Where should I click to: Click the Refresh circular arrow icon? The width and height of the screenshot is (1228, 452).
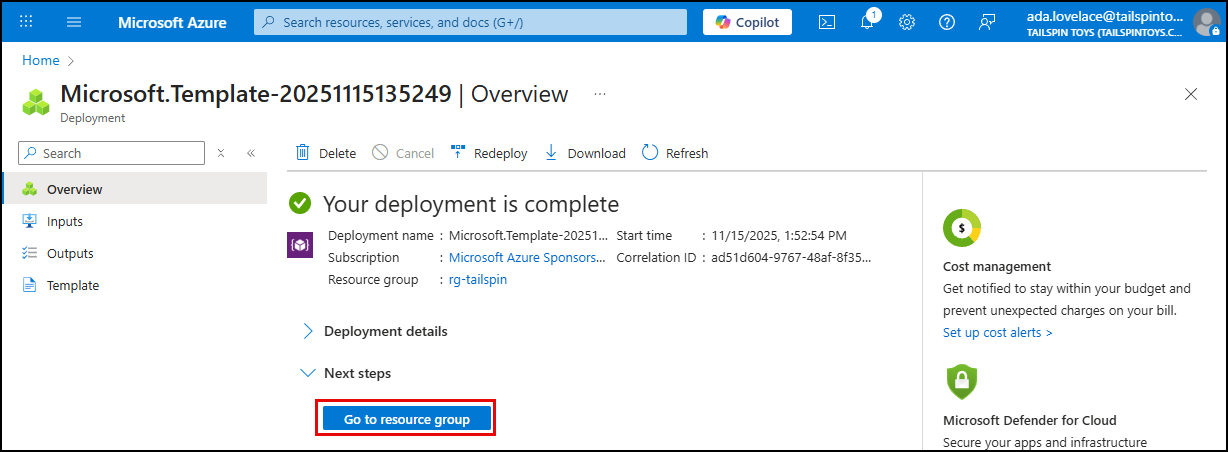(650, 153)
